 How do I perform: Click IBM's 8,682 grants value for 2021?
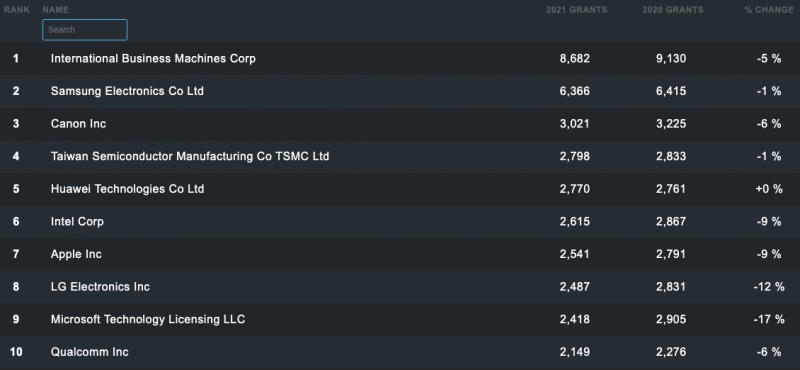click(x=574, y=59)
